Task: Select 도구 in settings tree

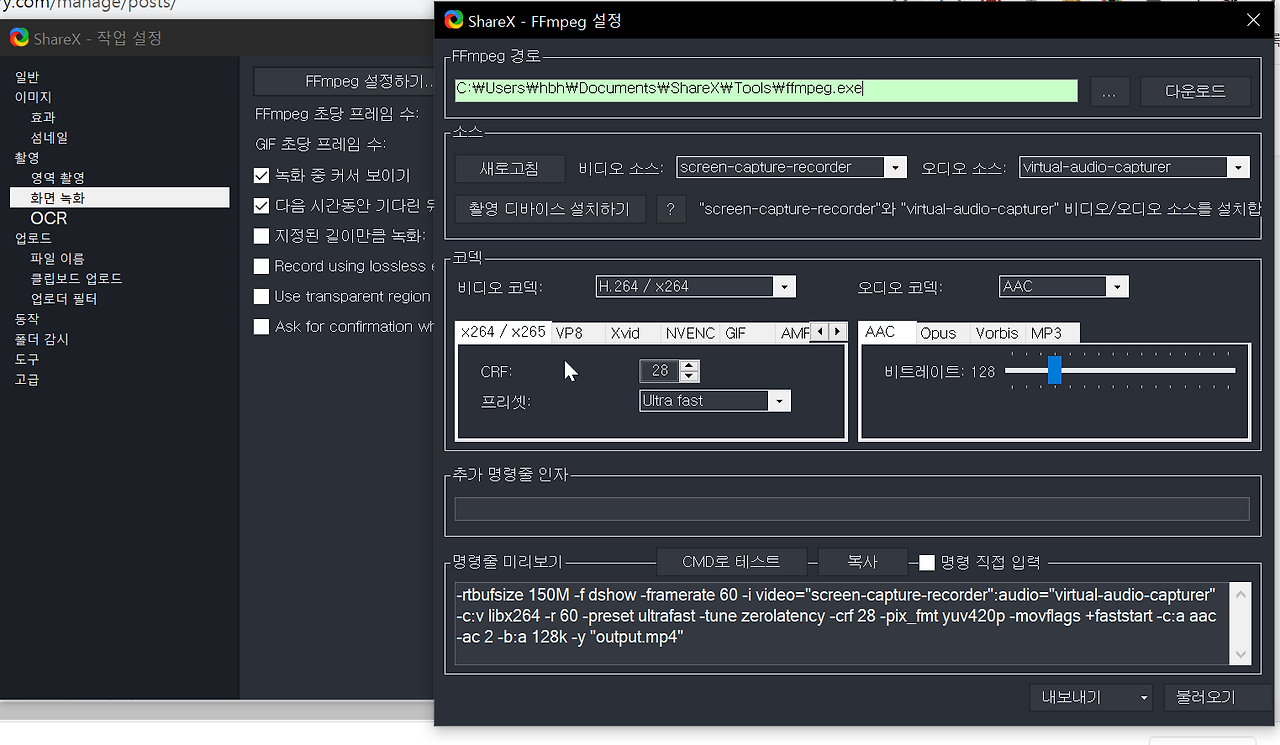Action: point(27,359)
